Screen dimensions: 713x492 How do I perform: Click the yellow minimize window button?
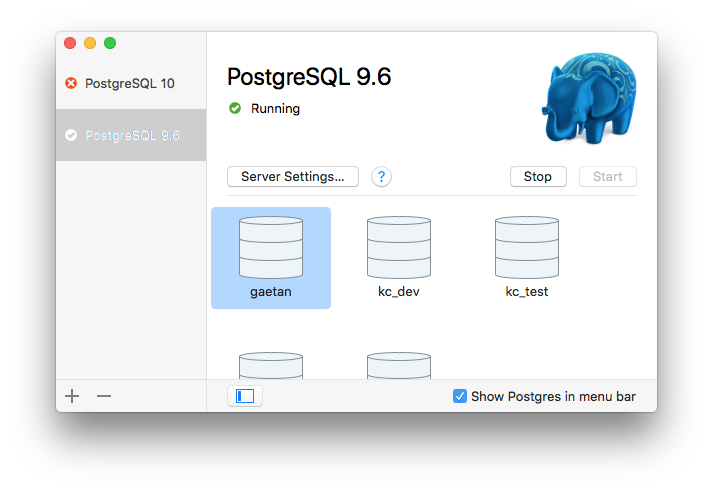pyautogui.click(x=90, y=43)
